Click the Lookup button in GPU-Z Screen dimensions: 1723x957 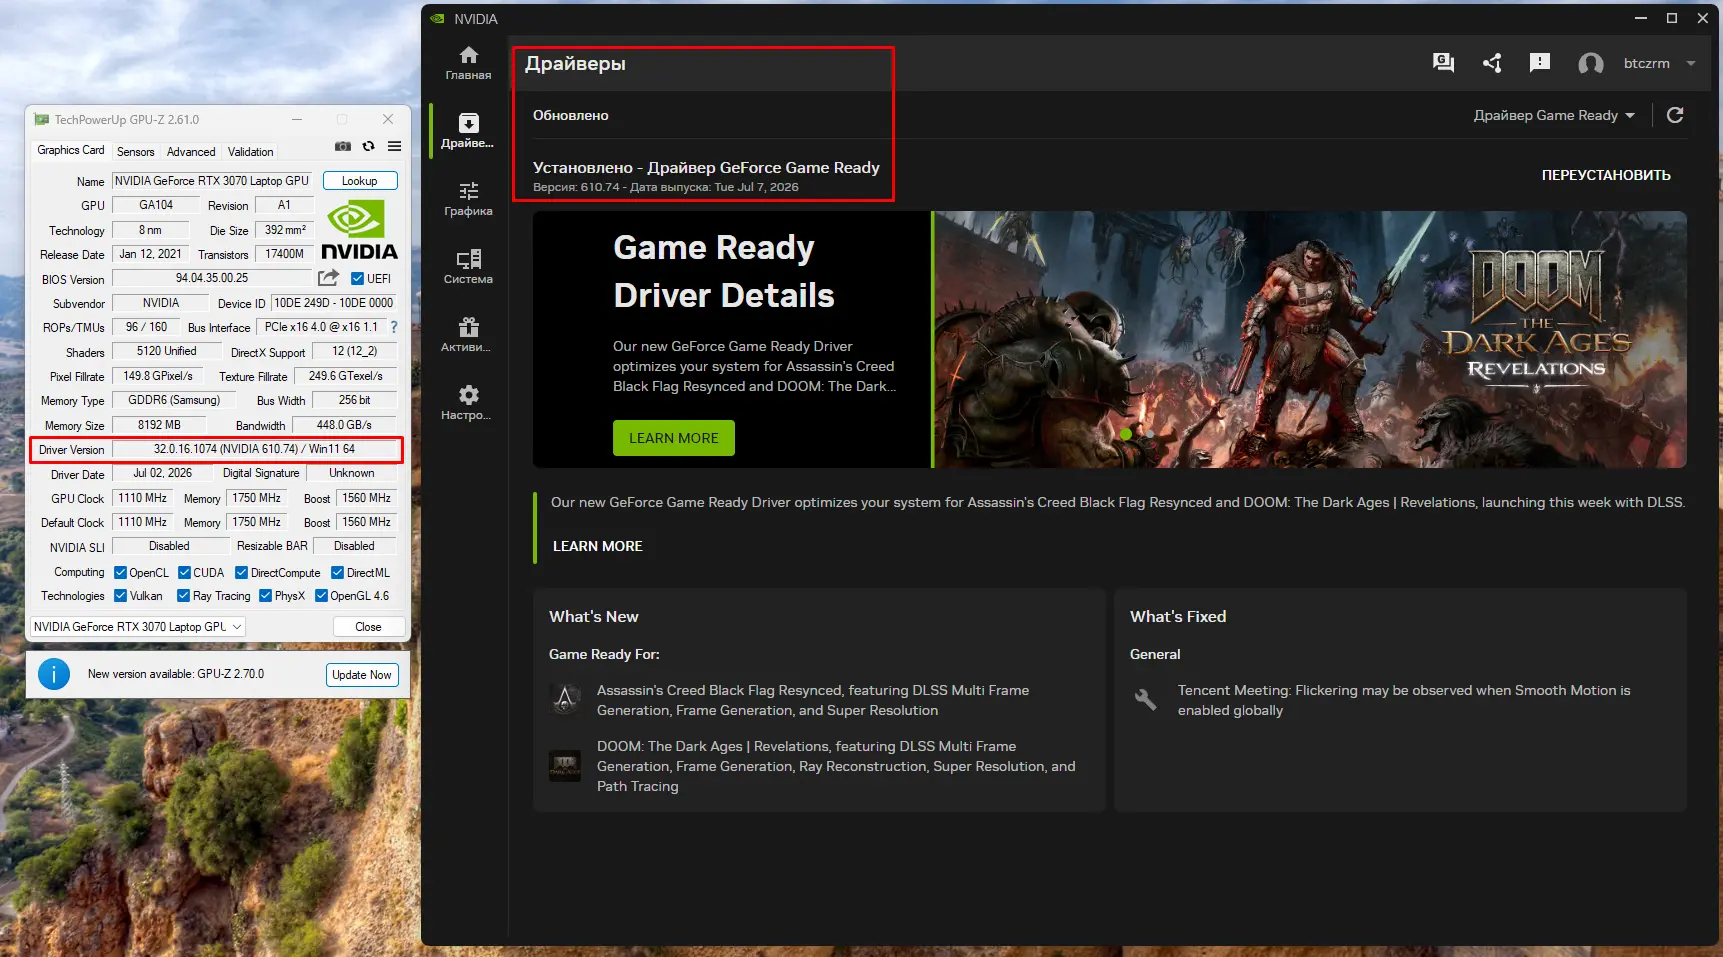[x=360, y=181]
